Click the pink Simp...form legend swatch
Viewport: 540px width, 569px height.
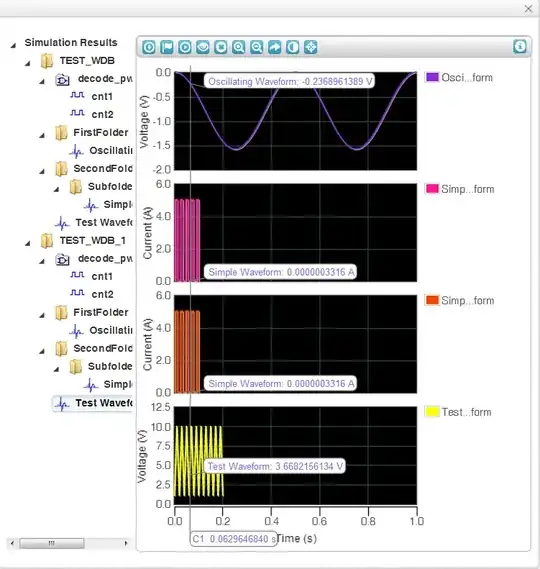pos(432,189)
